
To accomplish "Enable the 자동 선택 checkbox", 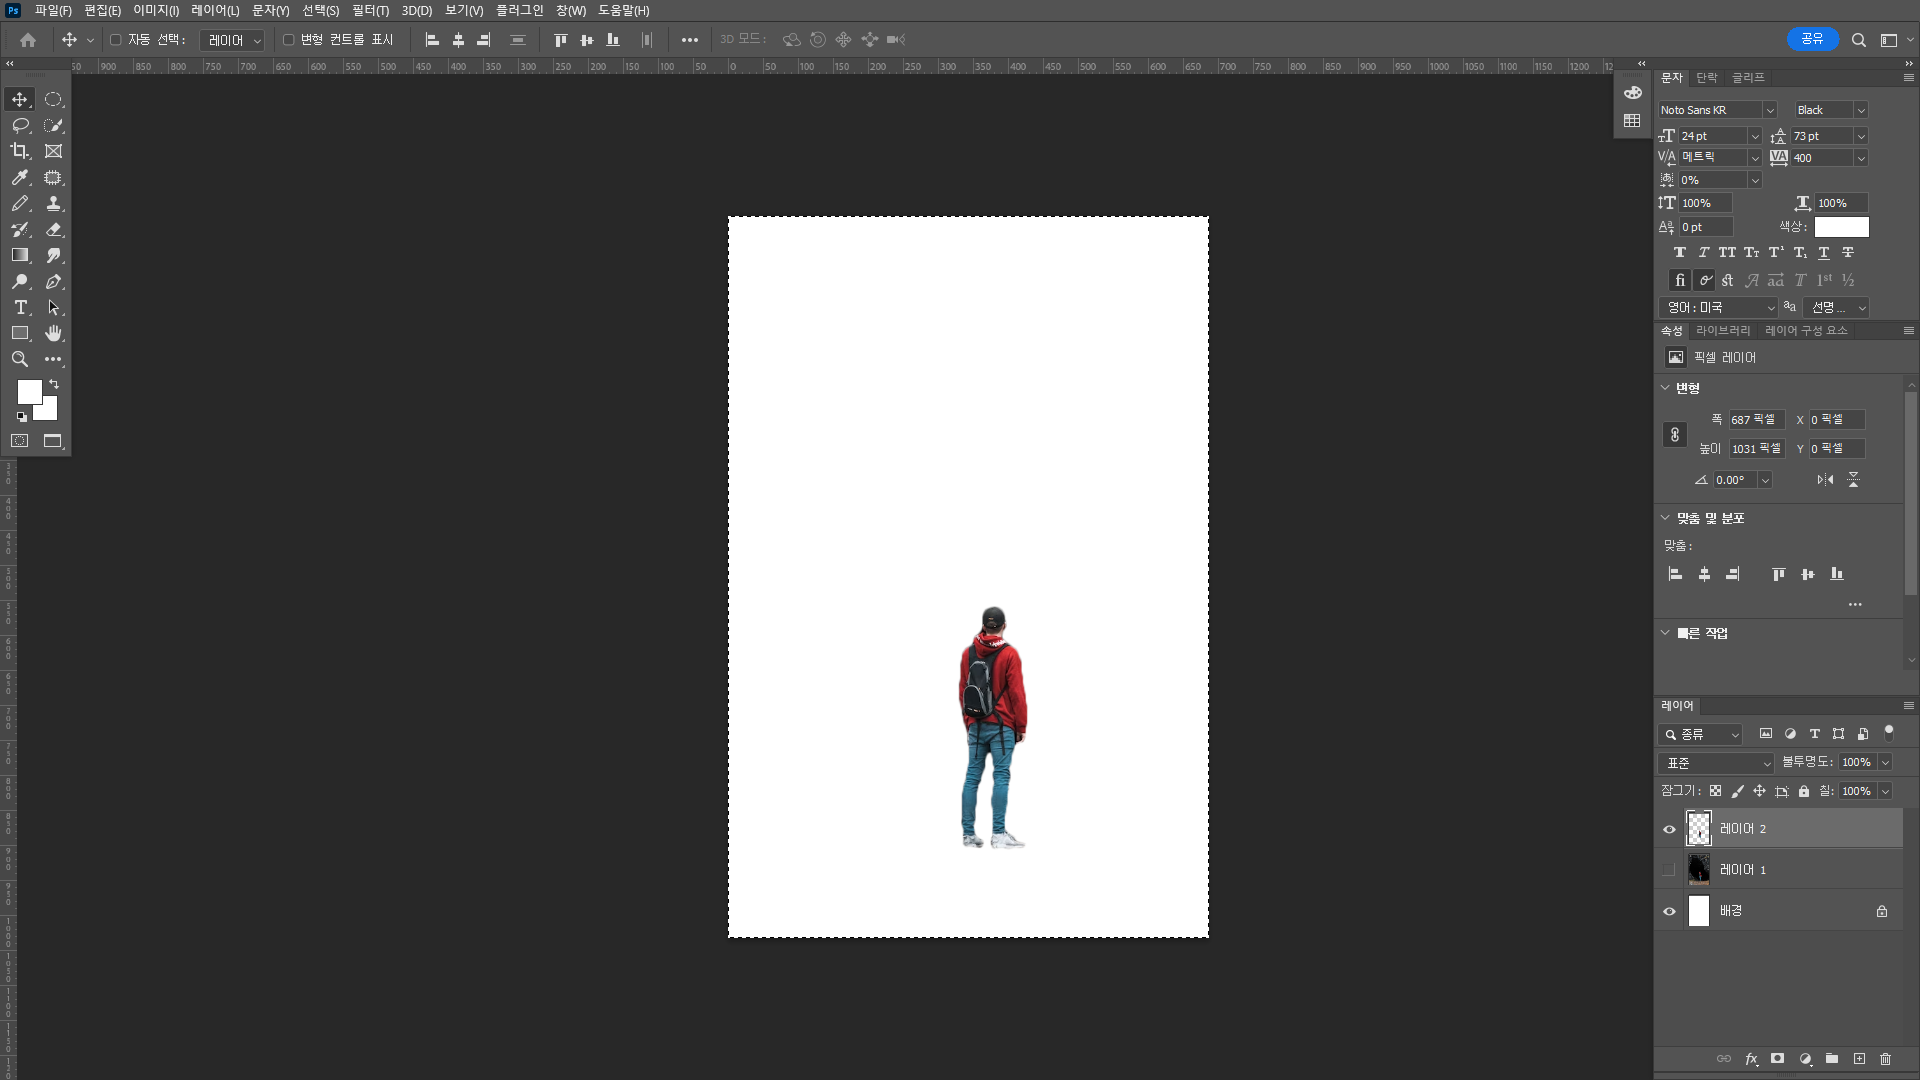I will pyautogui.click(x=116, y=40).
